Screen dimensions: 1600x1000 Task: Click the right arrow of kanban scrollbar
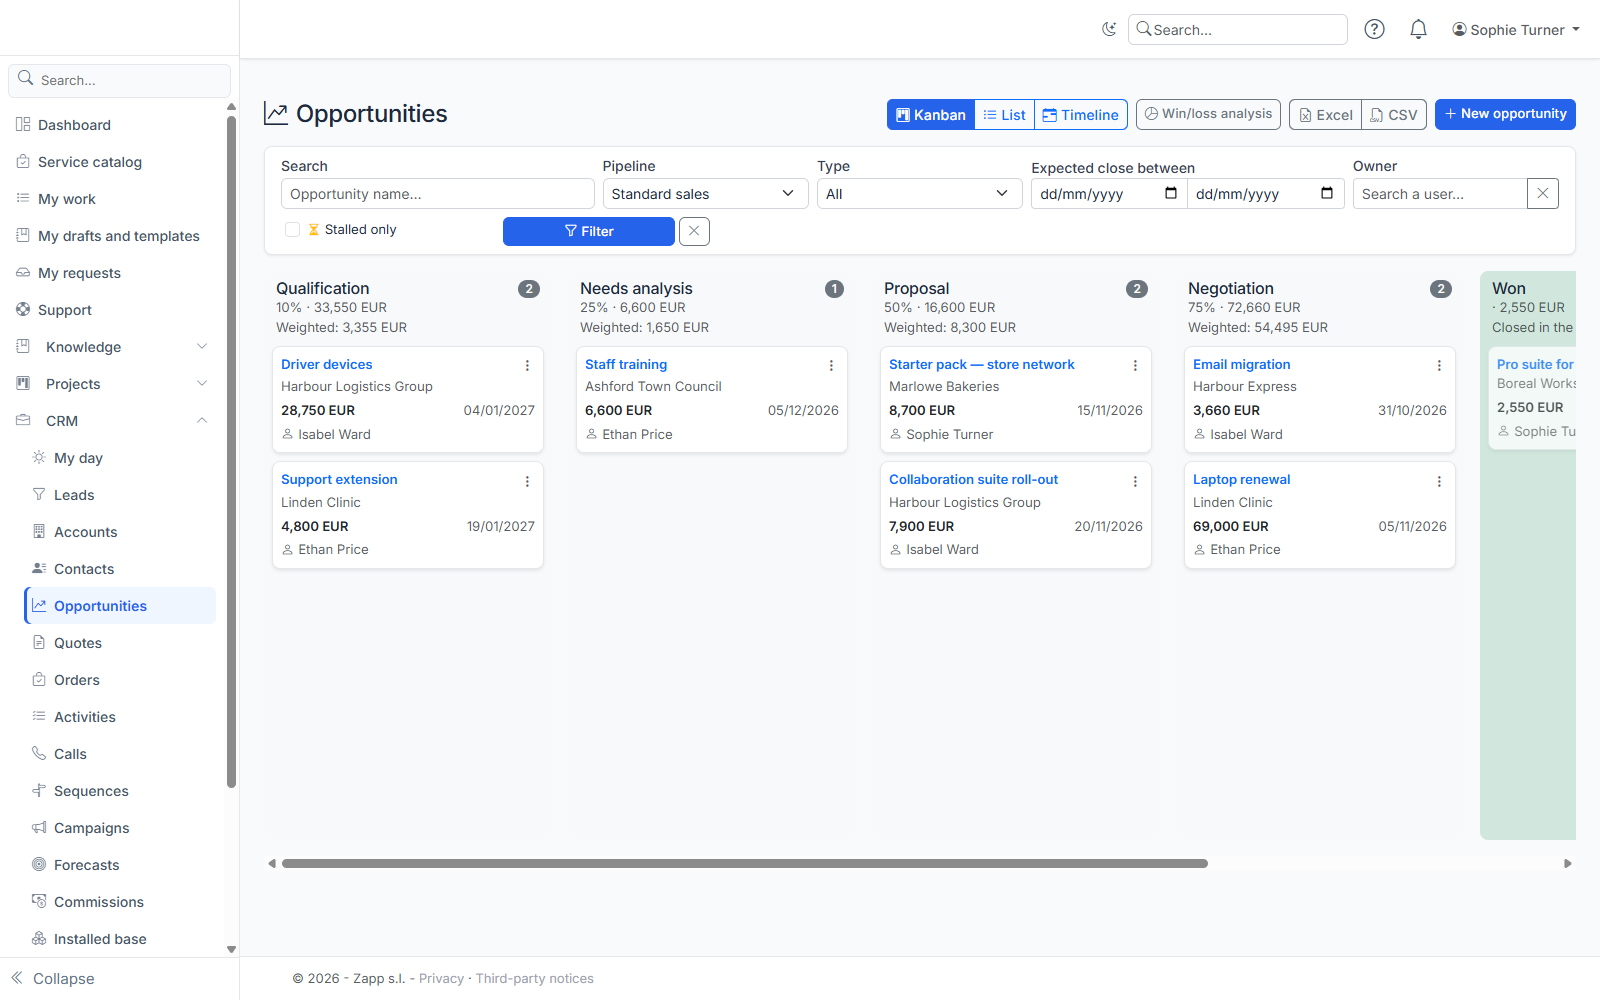click(1567, 863)
